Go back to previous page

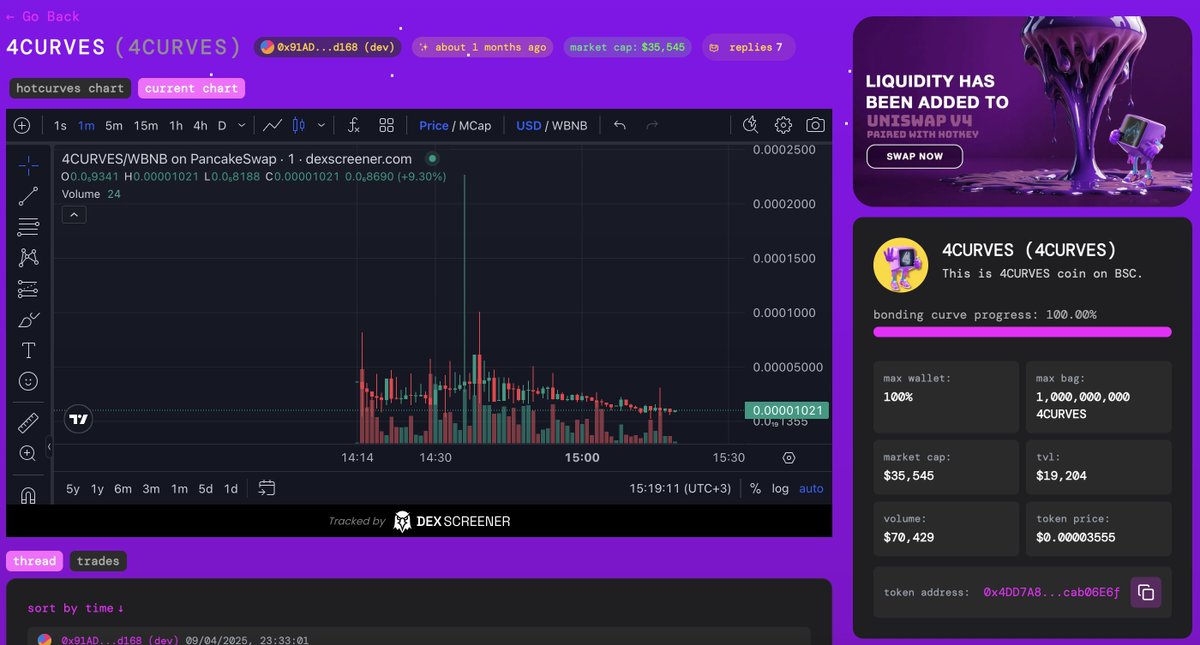coord(43,16)
